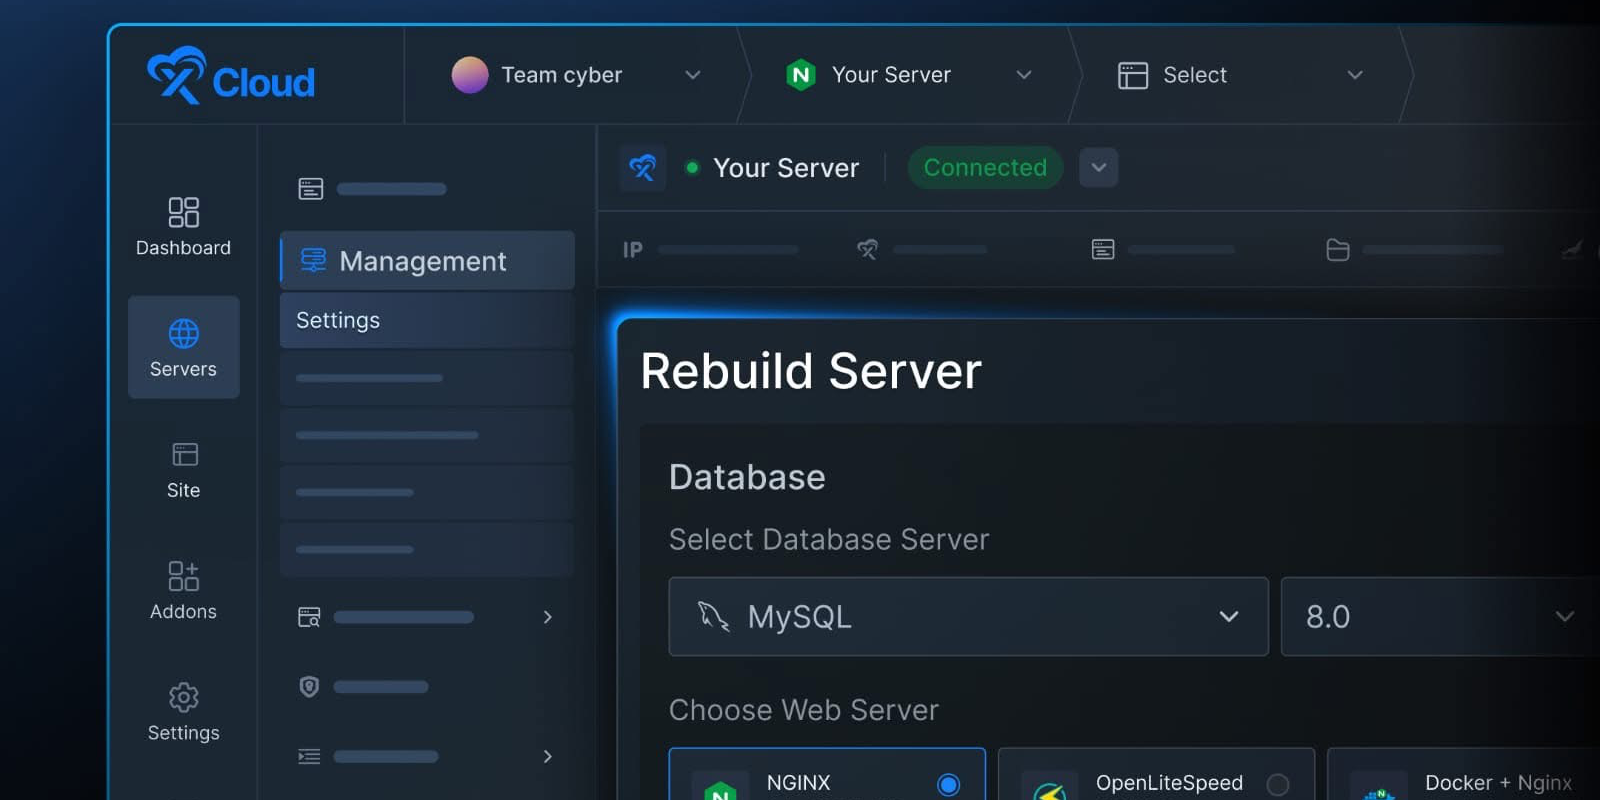Open the Management menu item
The width and height of the screenshot is (1600, 800).
[x=427, y=261]
